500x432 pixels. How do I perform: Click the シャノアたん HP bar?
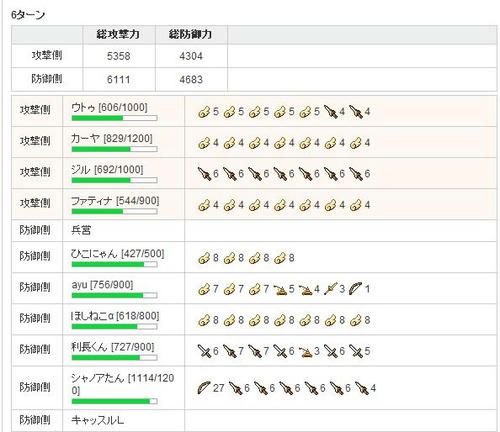(114, 401)
